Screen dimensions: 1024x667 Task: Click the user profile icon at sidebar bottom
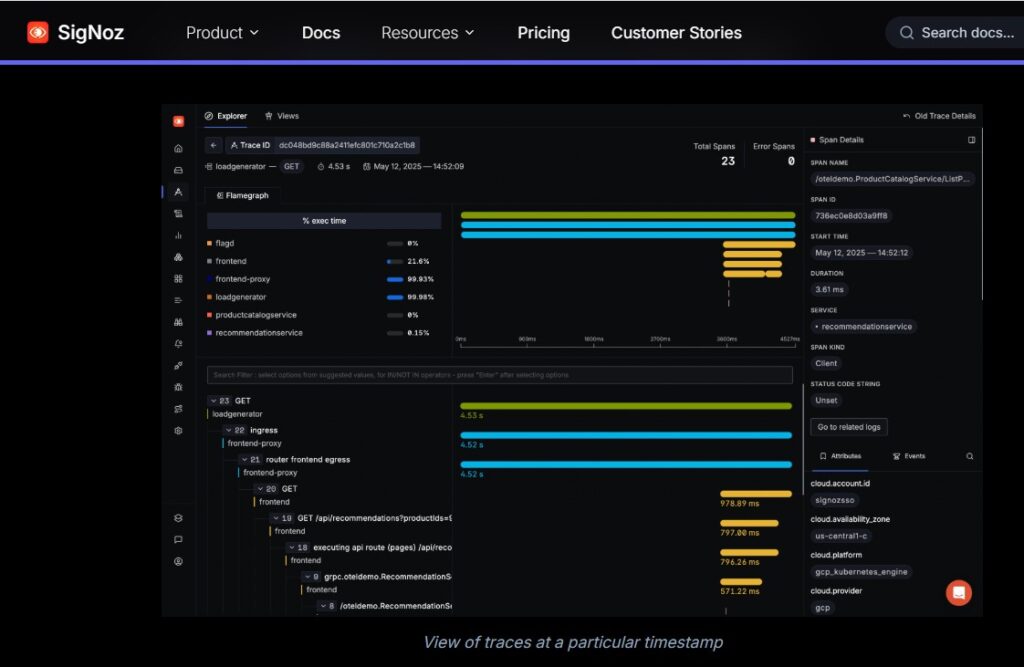click(178, 561)
